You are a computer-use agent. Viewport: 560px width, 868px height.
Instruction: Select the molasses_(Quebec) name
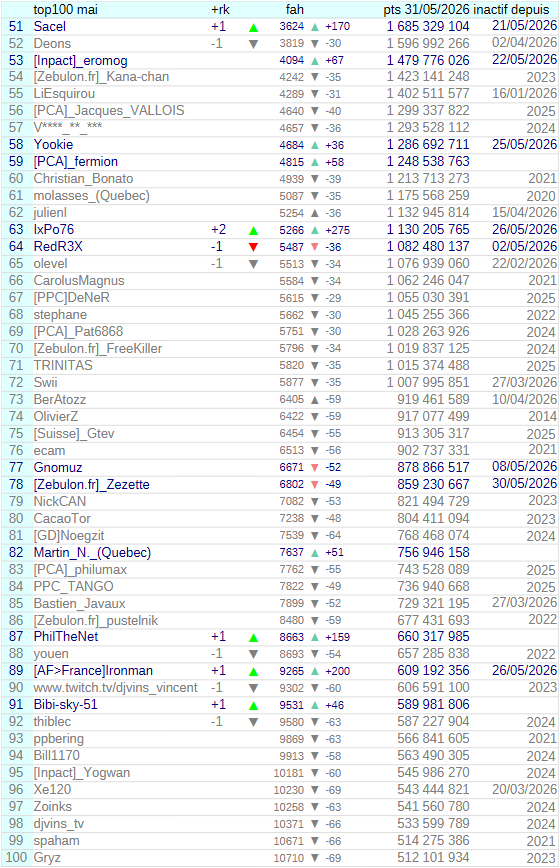(91, 196)
